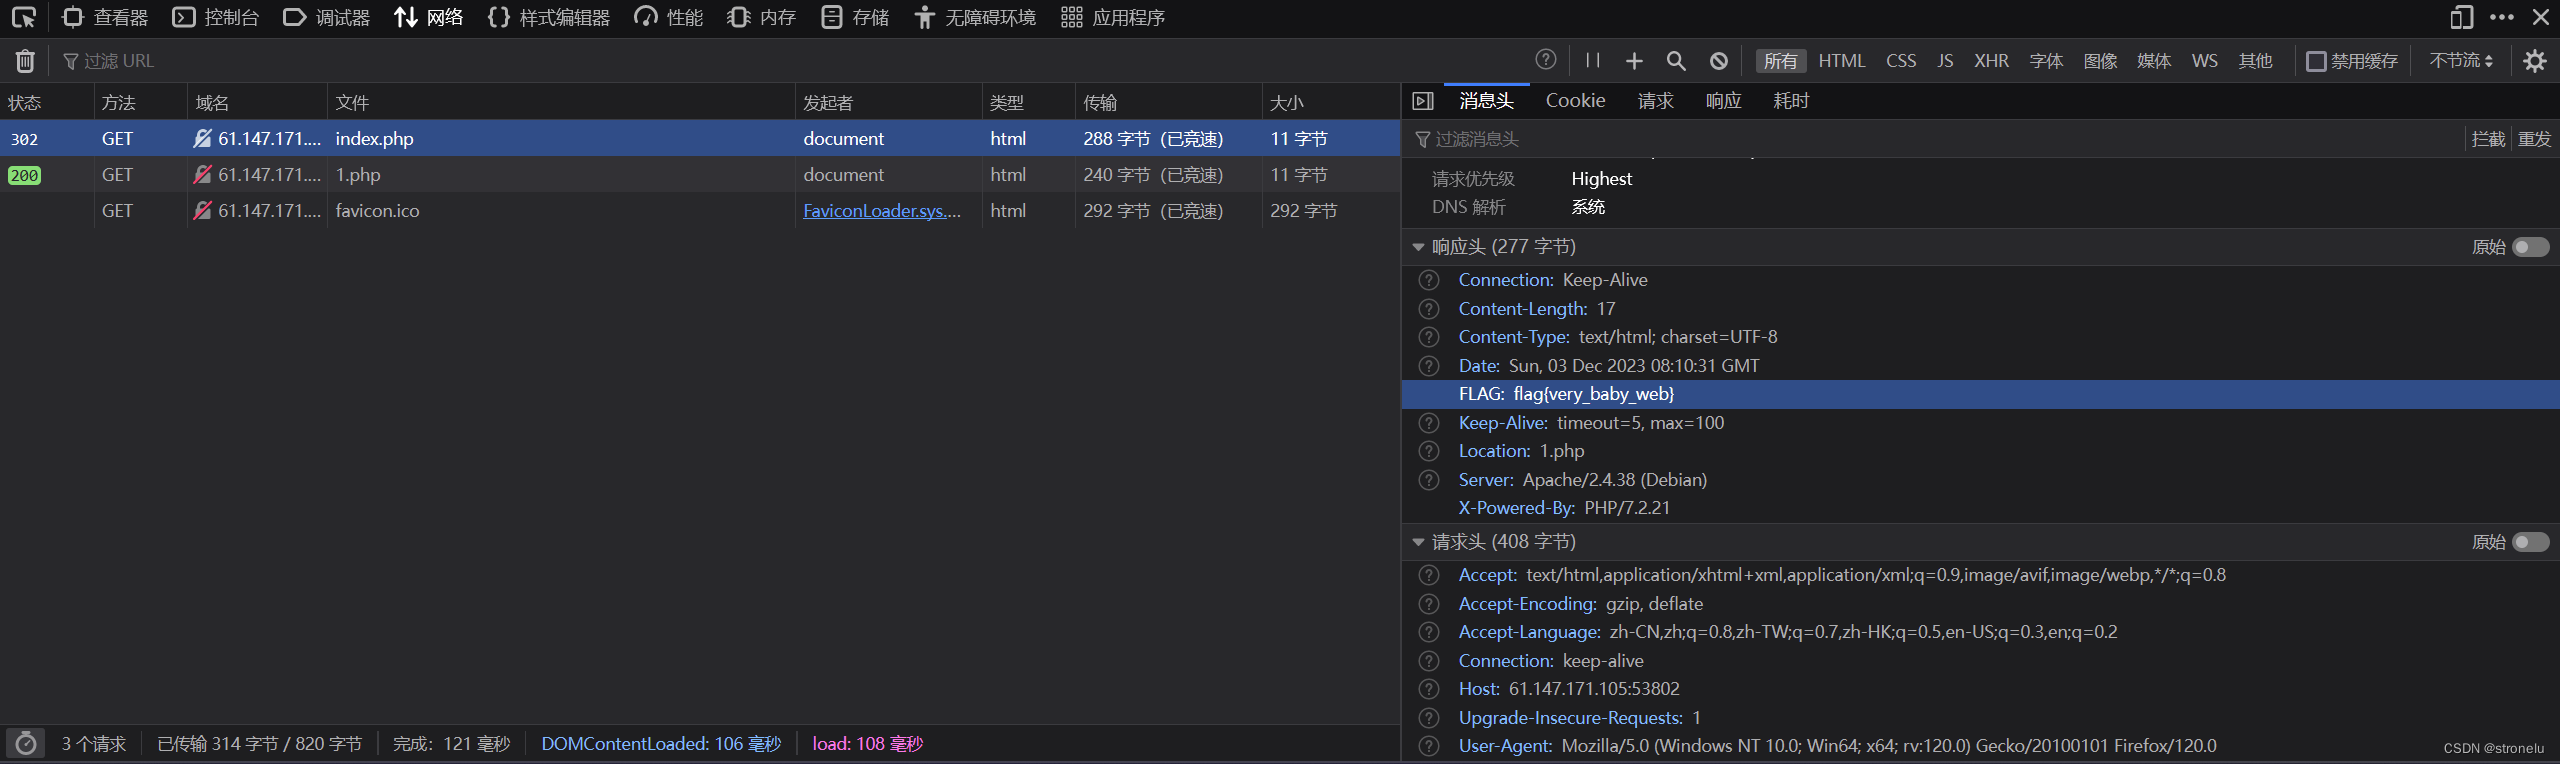Select the 所有 filter button
The image size is (2560, 764).
[x=1780, y=61]
